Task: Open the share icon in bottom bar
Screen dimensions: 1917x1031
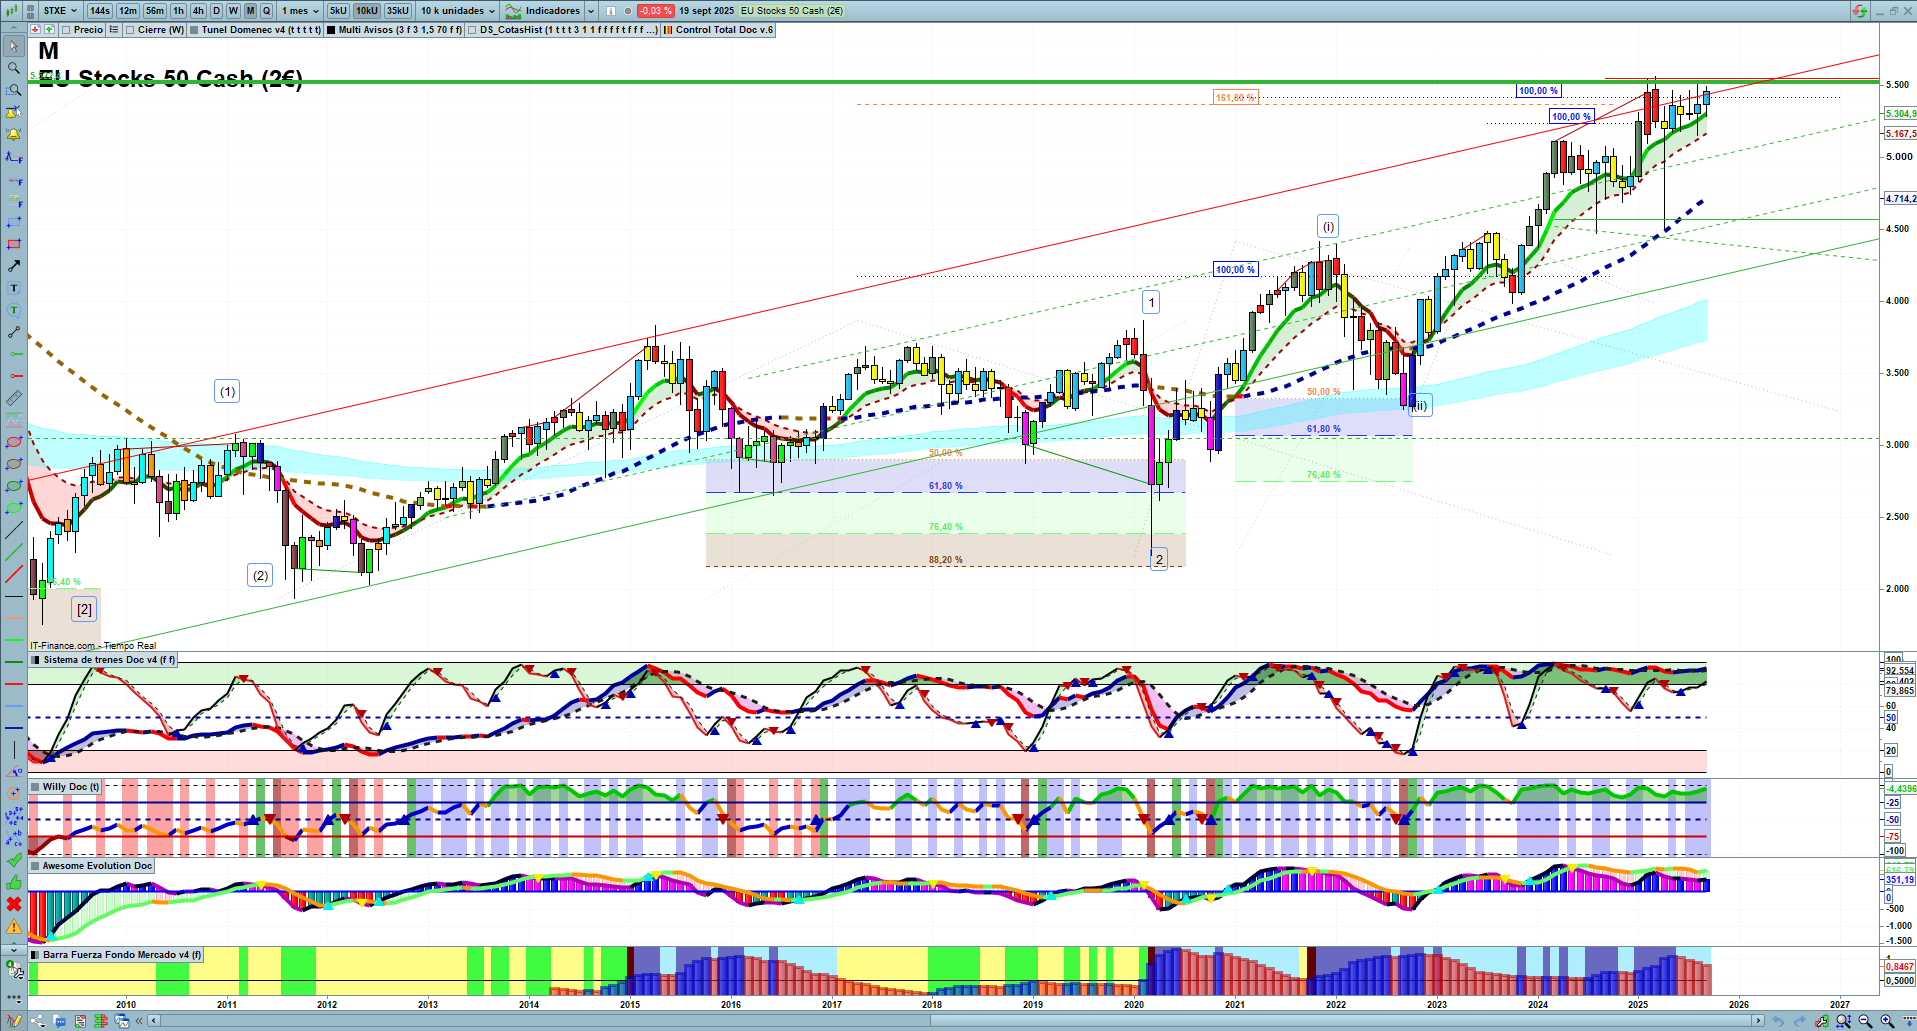Action: [x=39, y=1021]
